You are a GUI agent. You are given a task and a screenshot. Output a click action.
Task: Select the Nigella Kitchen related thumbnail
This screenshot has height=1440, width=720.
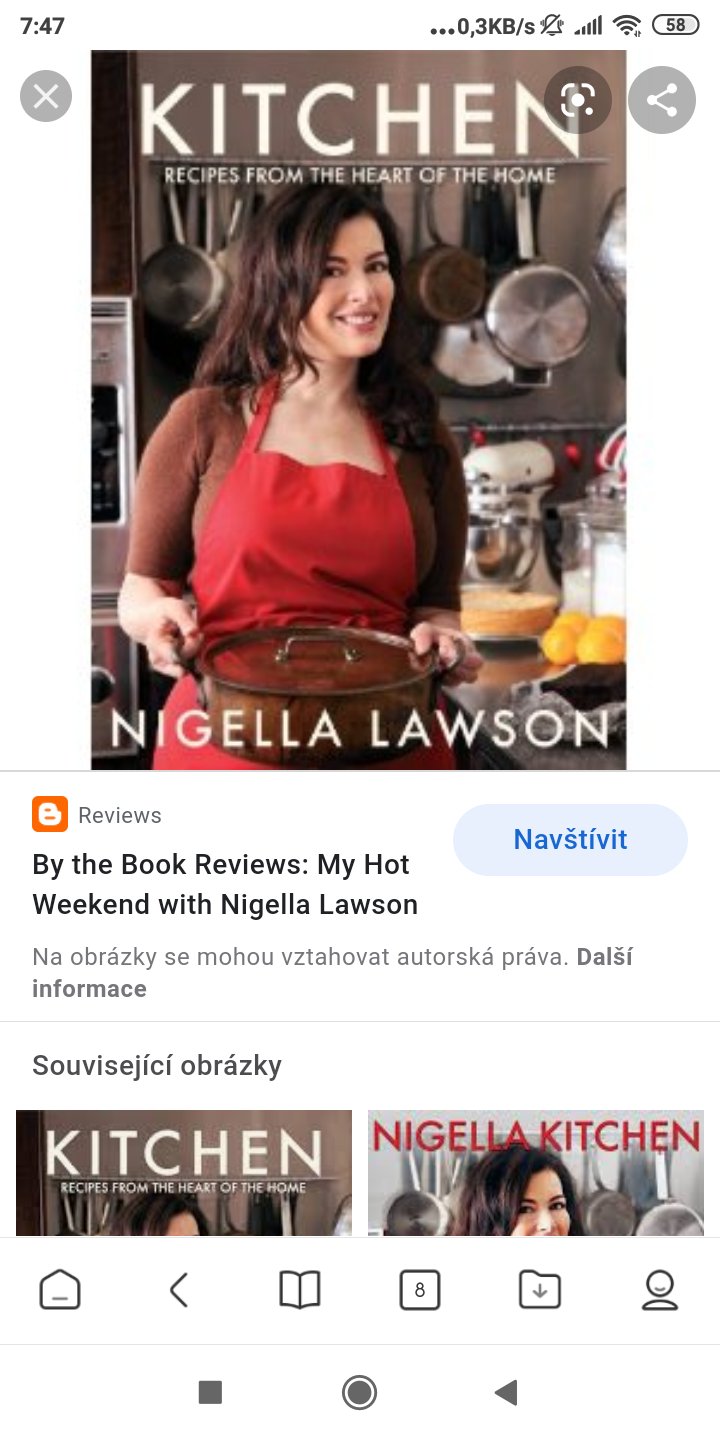[x=536, y=1173]
